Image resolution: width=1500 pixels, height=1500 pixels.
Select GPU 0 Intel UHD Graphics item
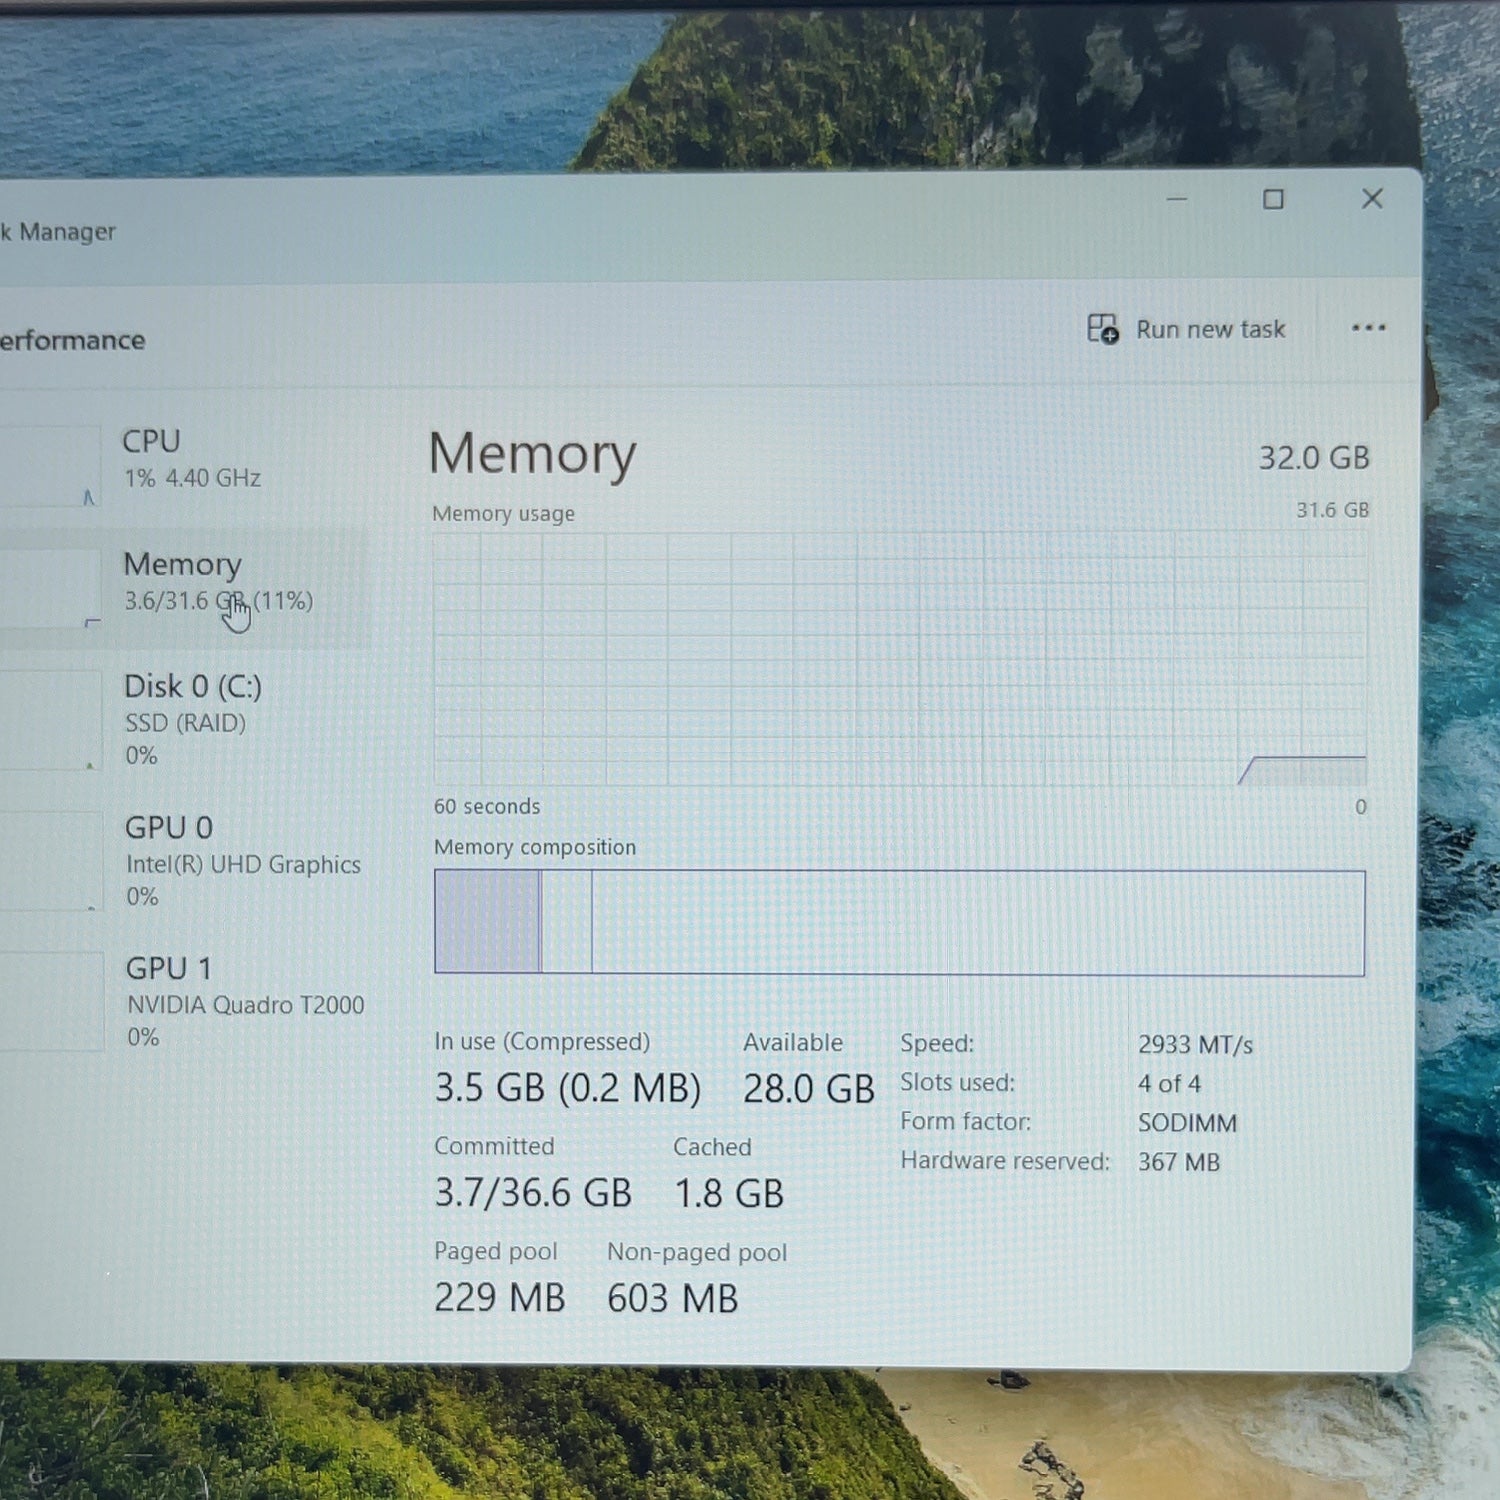(x=185, y=861)
